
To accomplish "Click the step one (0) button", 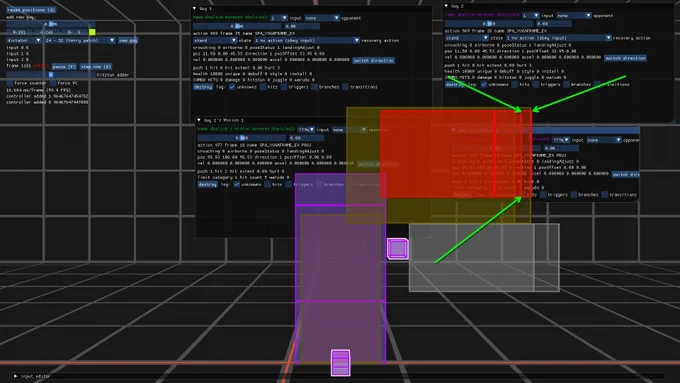I will coord(96,66).
